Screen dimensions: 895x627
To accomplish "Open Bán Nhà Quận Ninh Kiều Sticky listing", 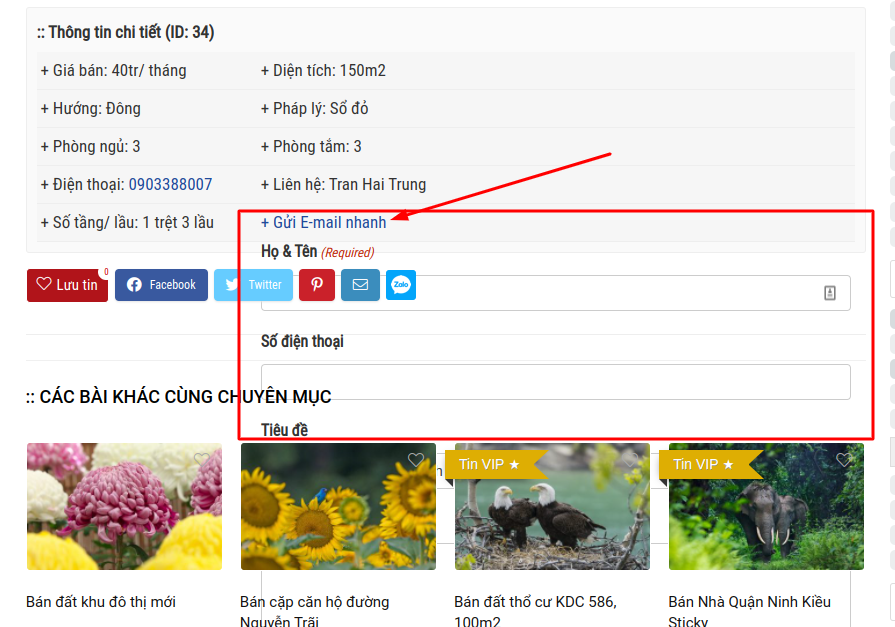I will [x=749, y=612].
